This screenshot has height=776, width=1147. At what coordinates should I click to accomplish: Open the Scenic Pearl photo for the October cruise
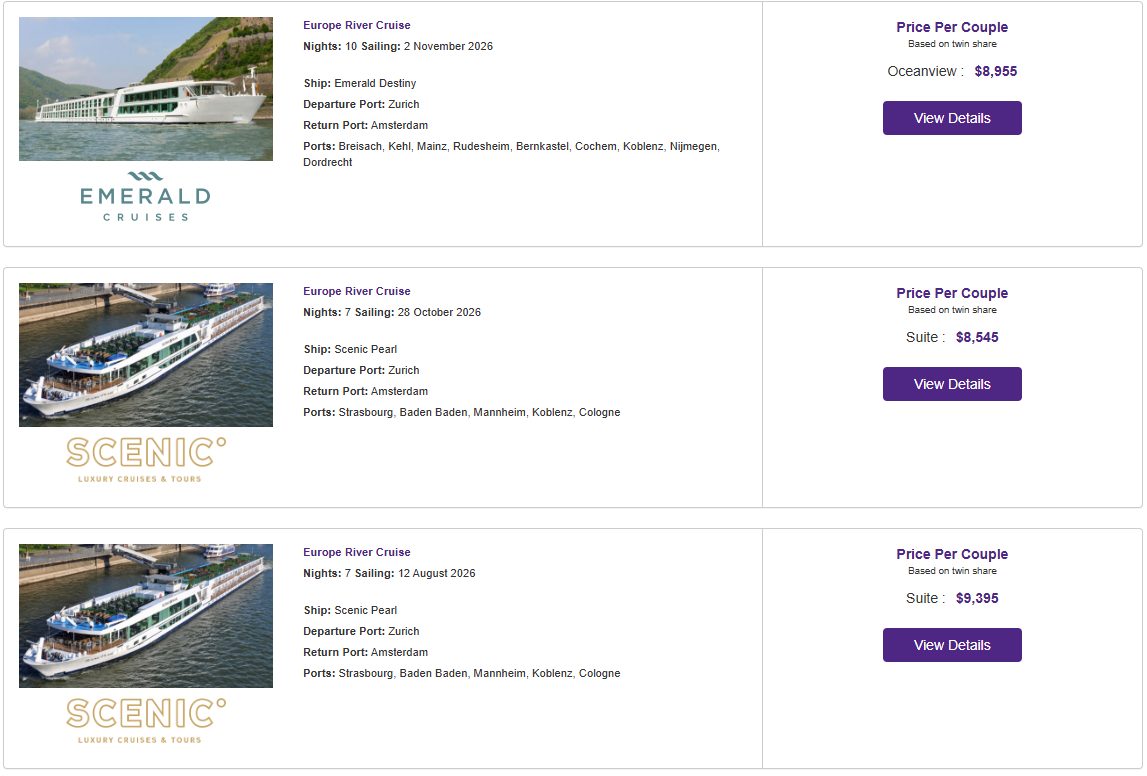tap(146, 355)
